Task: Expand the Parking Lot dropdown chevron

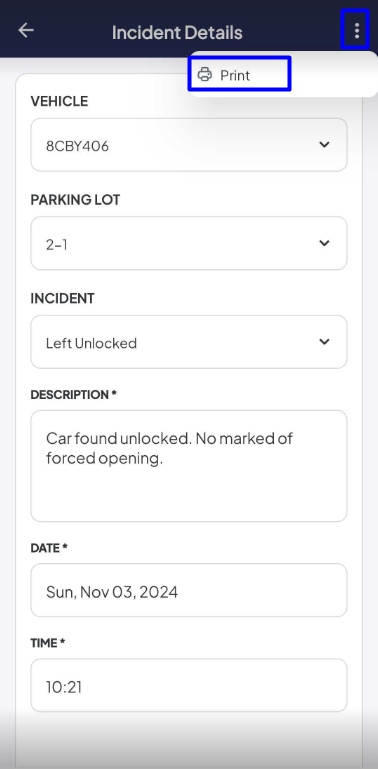Action: (x=324, y=243)
